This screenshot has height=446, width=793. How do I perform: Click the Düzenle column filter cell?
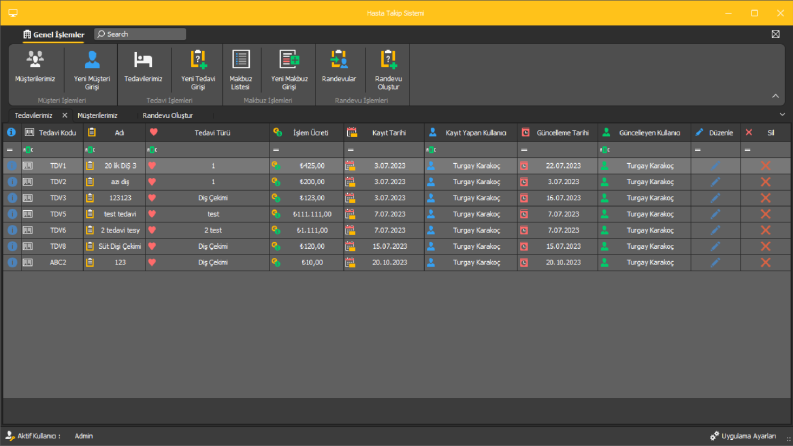tap(715, 150)
